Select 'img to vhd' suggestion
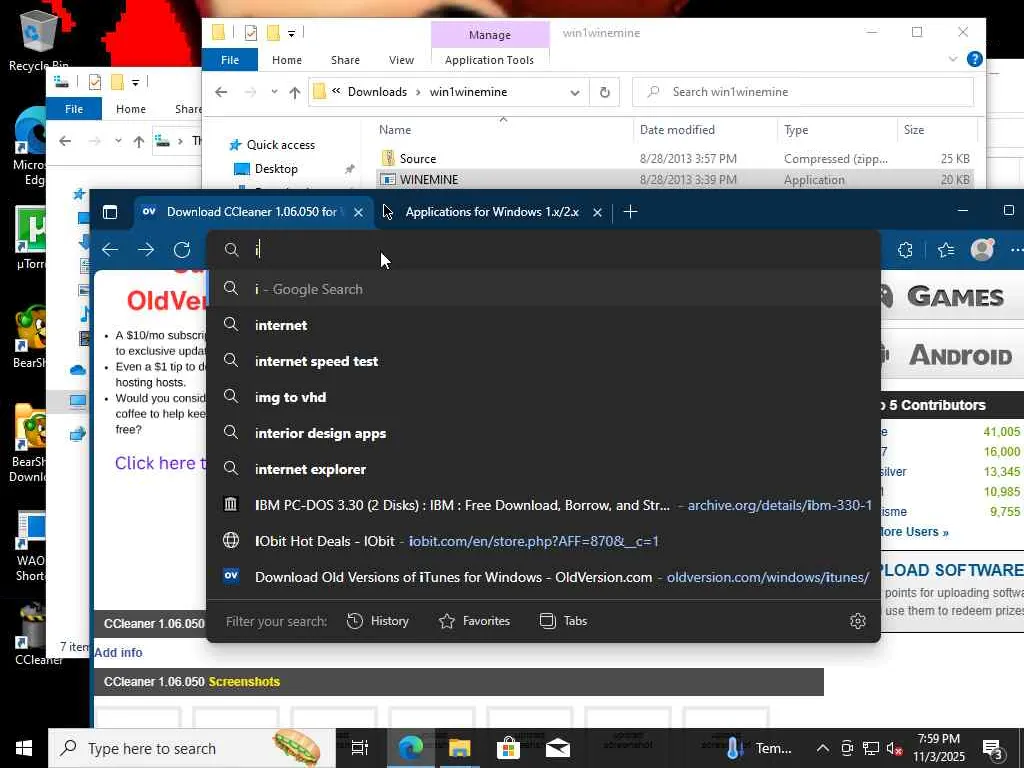This screenshot has height=768, width=1024. [543, 397]
